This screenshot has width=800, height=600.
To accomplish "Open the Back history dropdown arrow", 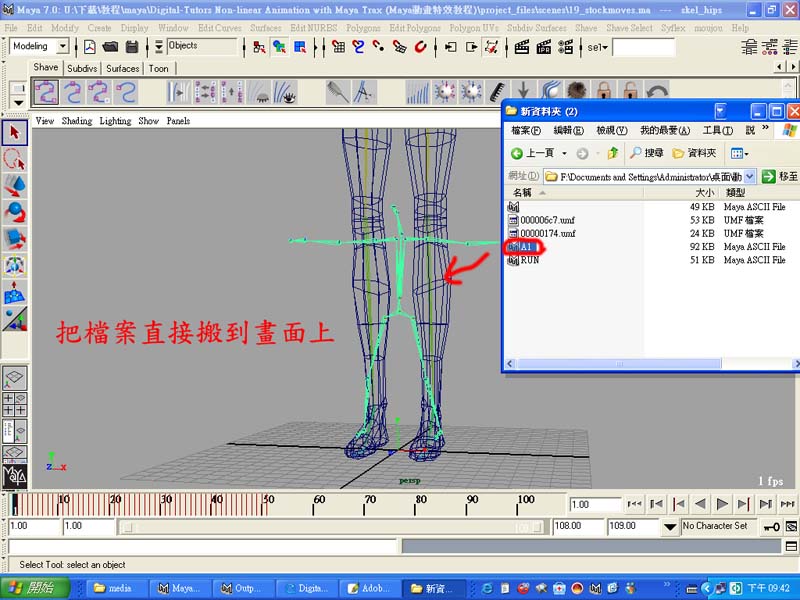I will point(564,153).
